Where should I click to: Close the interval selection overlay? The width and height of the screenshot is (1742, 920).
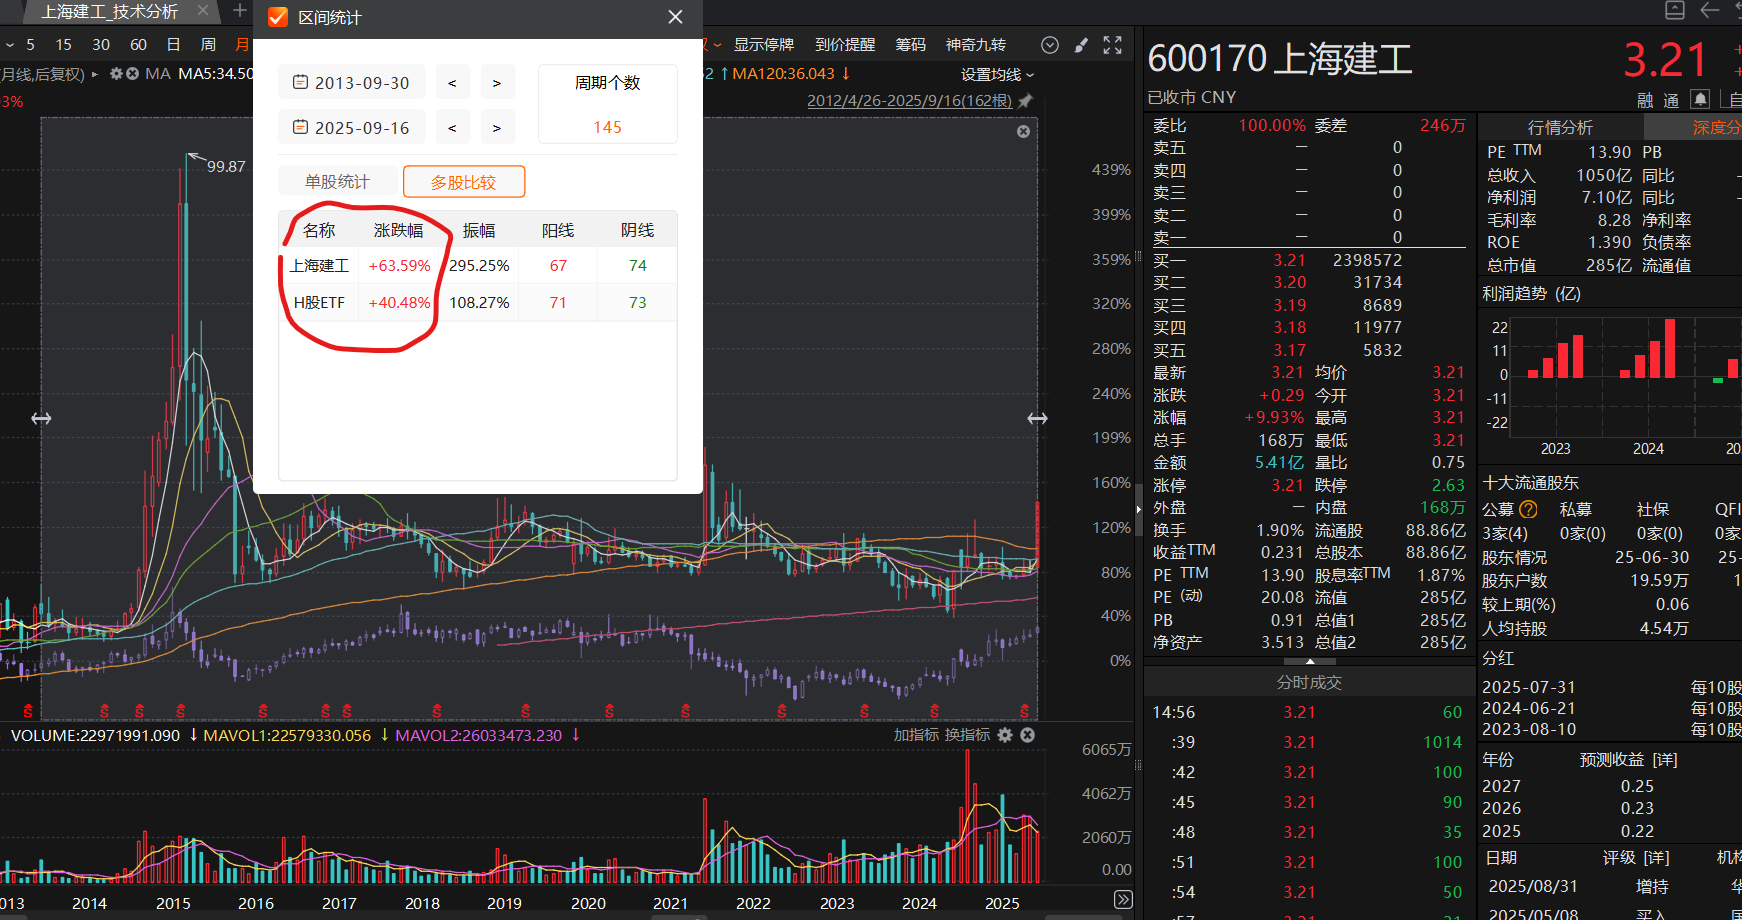point(1023,131)
